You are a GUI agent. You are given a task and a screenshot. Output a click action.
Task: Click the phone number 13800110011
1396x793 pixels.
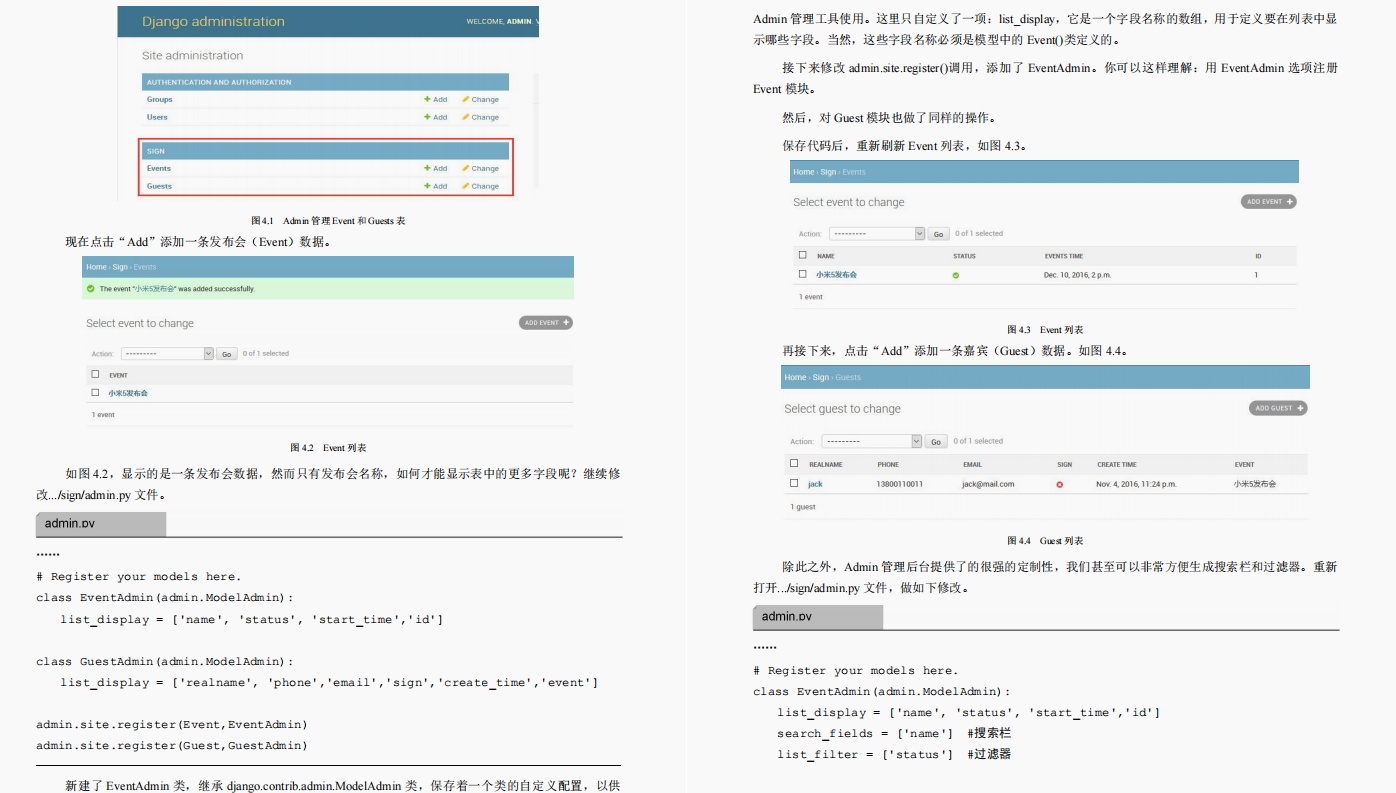coord(900,484)
